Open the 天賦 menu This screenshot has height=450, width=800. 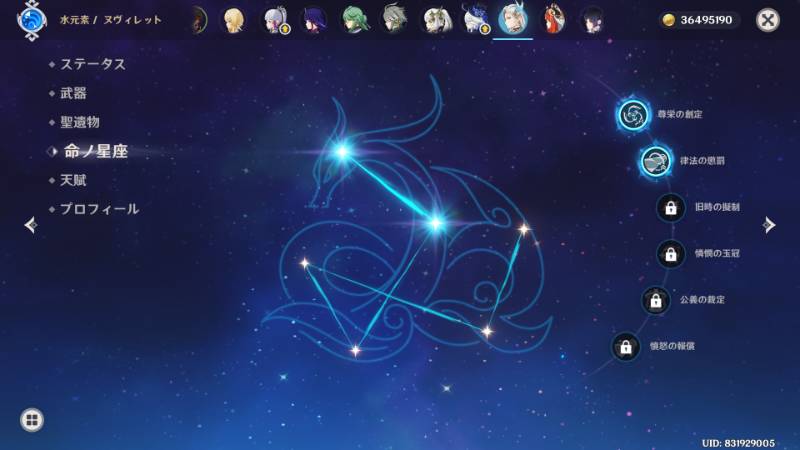click(x=73, y=180)
